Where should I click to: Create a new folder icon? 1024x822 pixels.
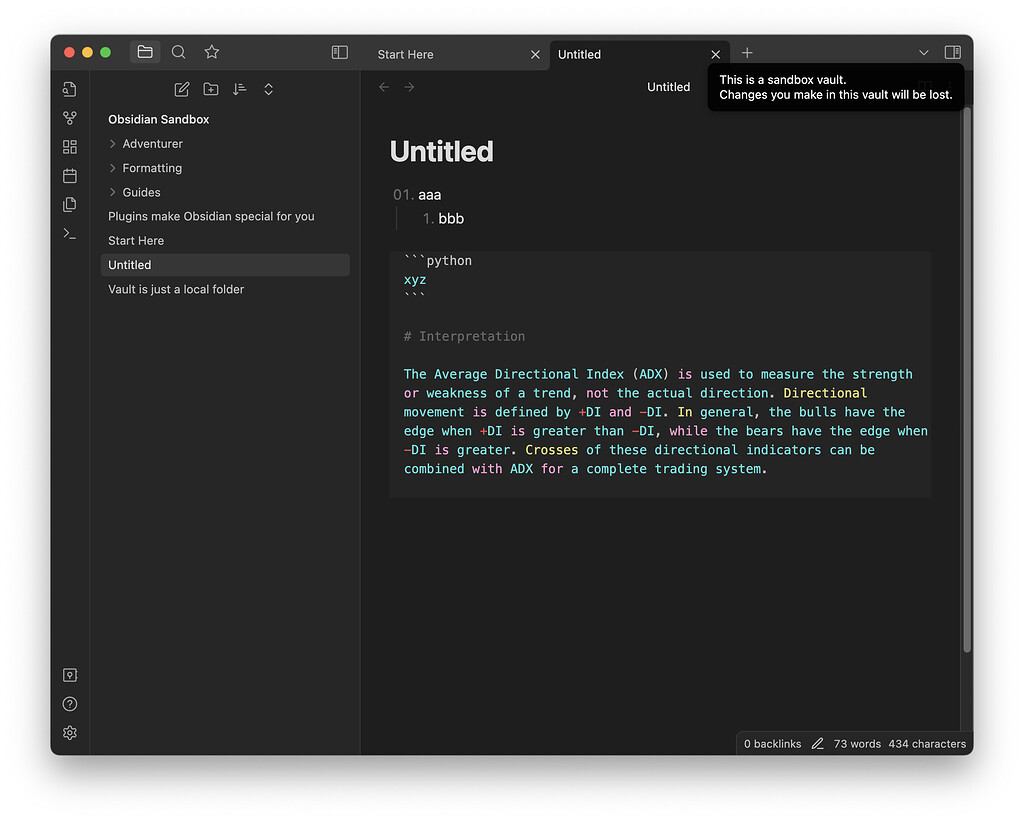(211, 89)
